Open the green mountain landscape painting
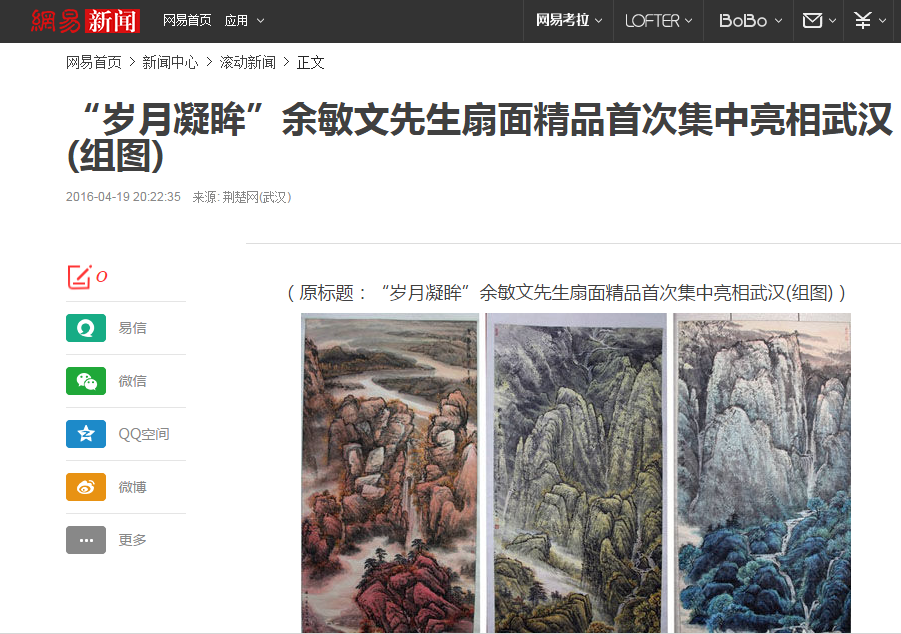 pyautogui.click(x=576, y=473)
